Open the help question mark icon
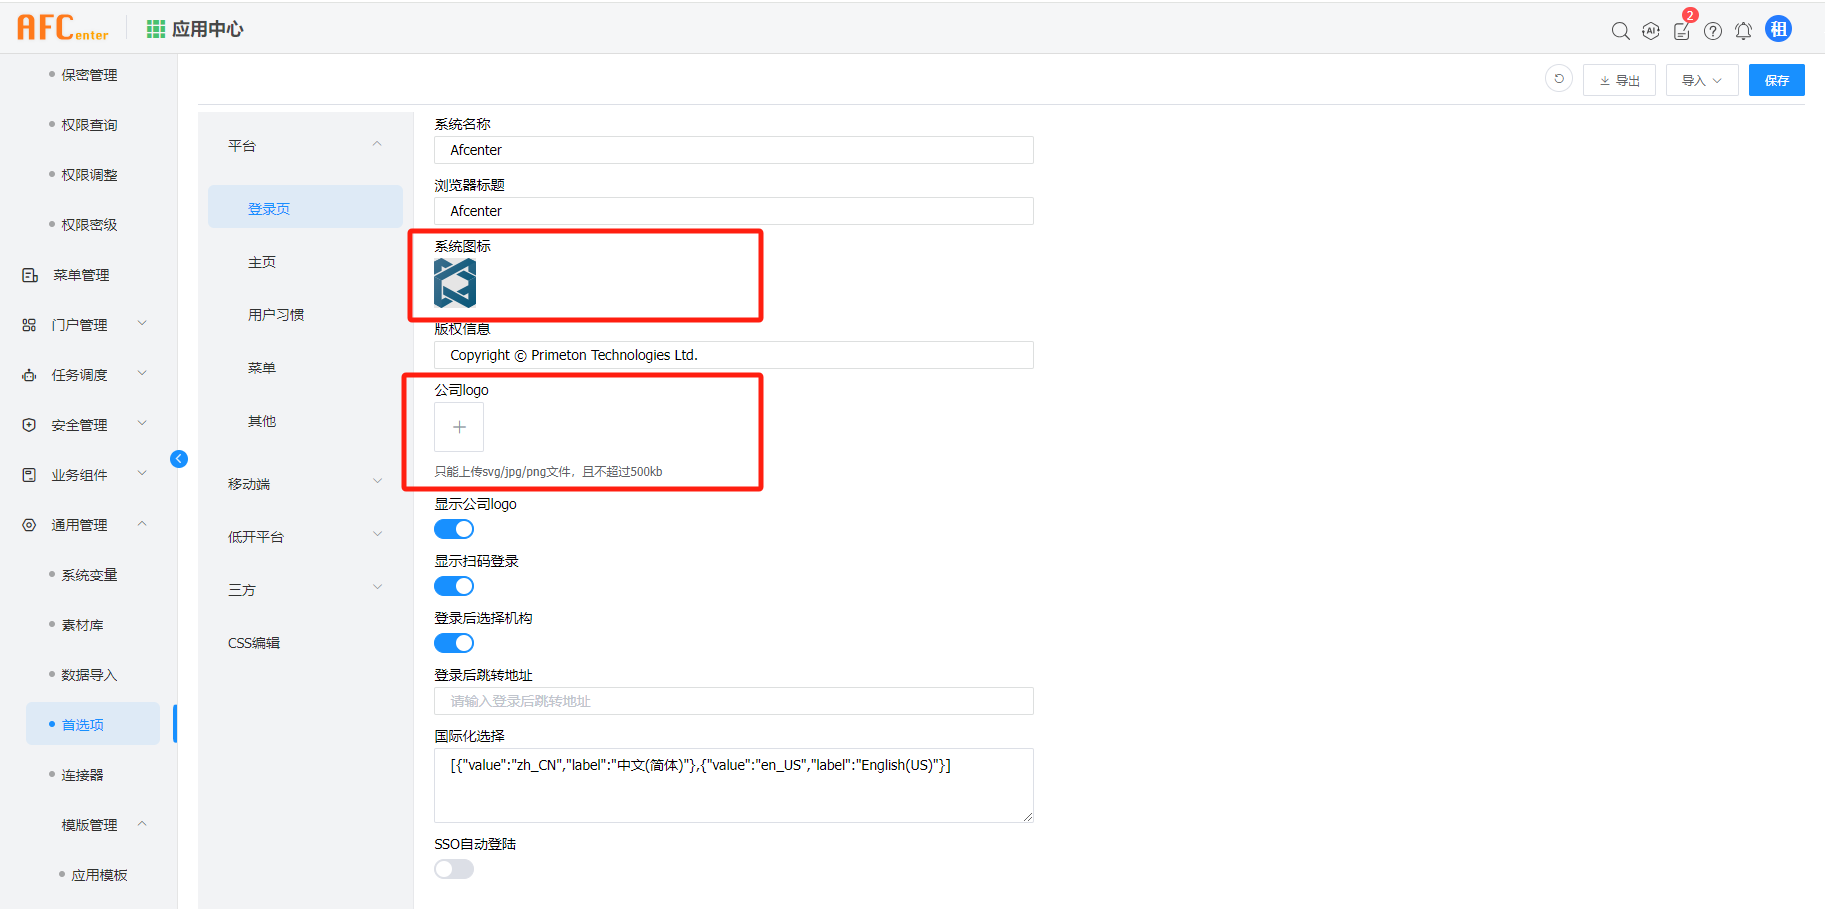 (x=1713, y=31)
